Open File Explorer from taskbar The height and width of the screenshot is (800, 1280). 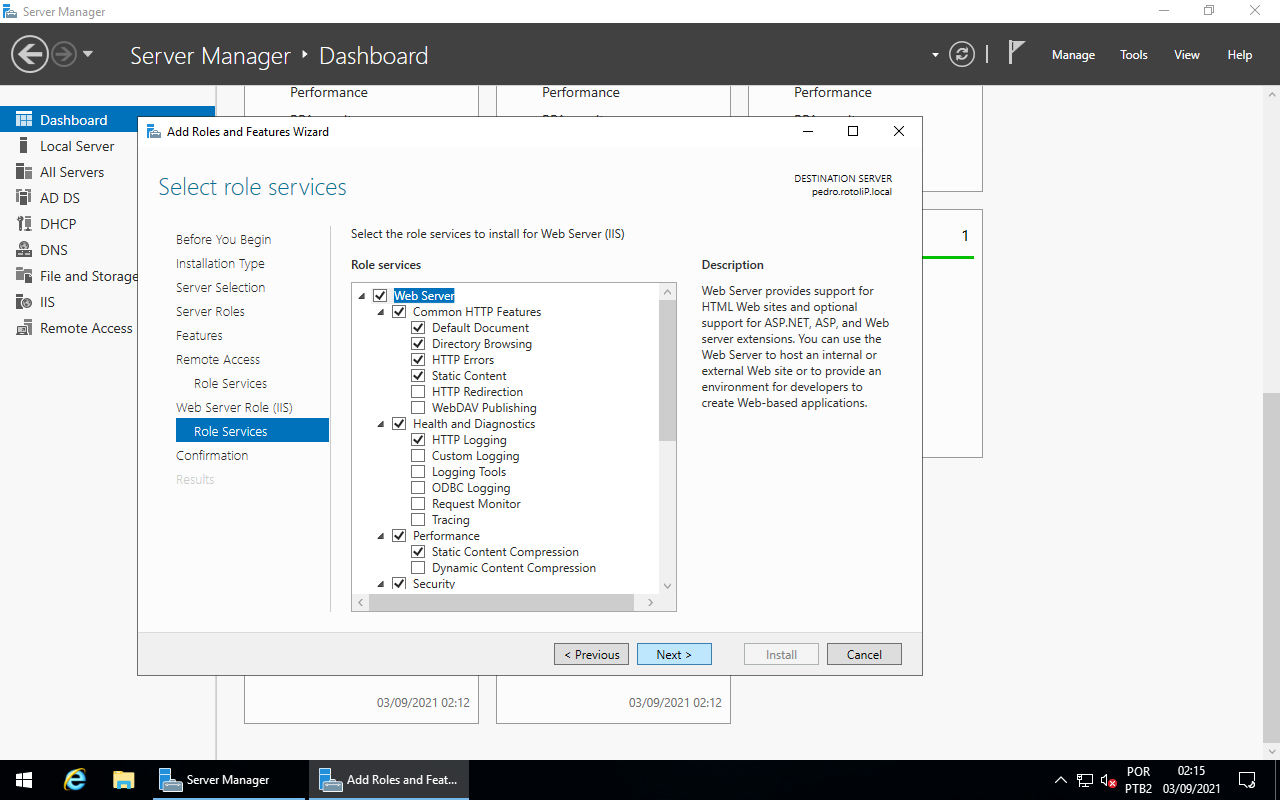123,780
